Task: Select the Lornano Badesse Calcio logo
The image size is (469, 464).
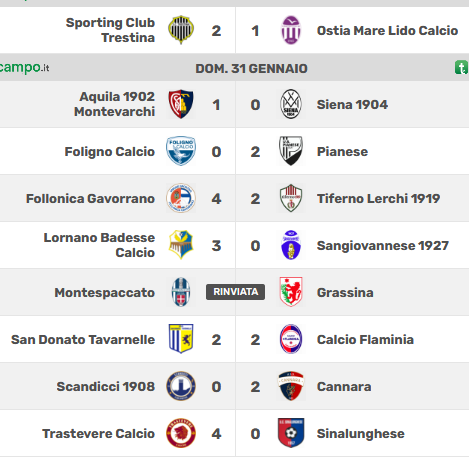Action: (x=181, y=245)
